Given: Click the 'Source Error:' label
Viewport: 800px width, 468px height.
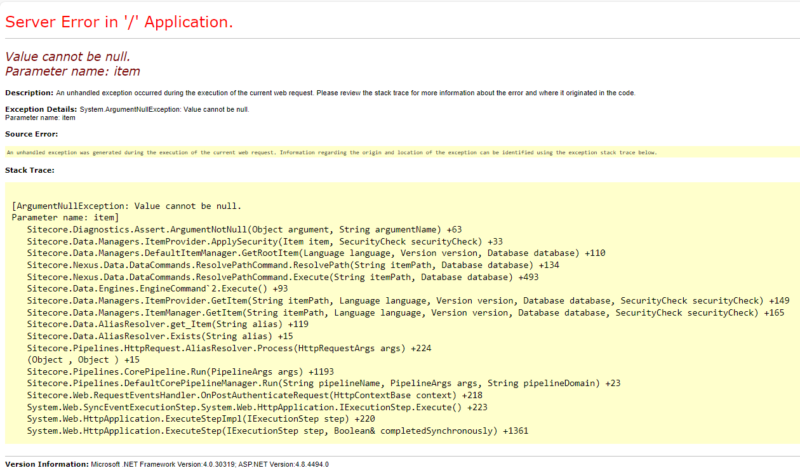Looking at the screenshot, I should click(x=32, y=134).
